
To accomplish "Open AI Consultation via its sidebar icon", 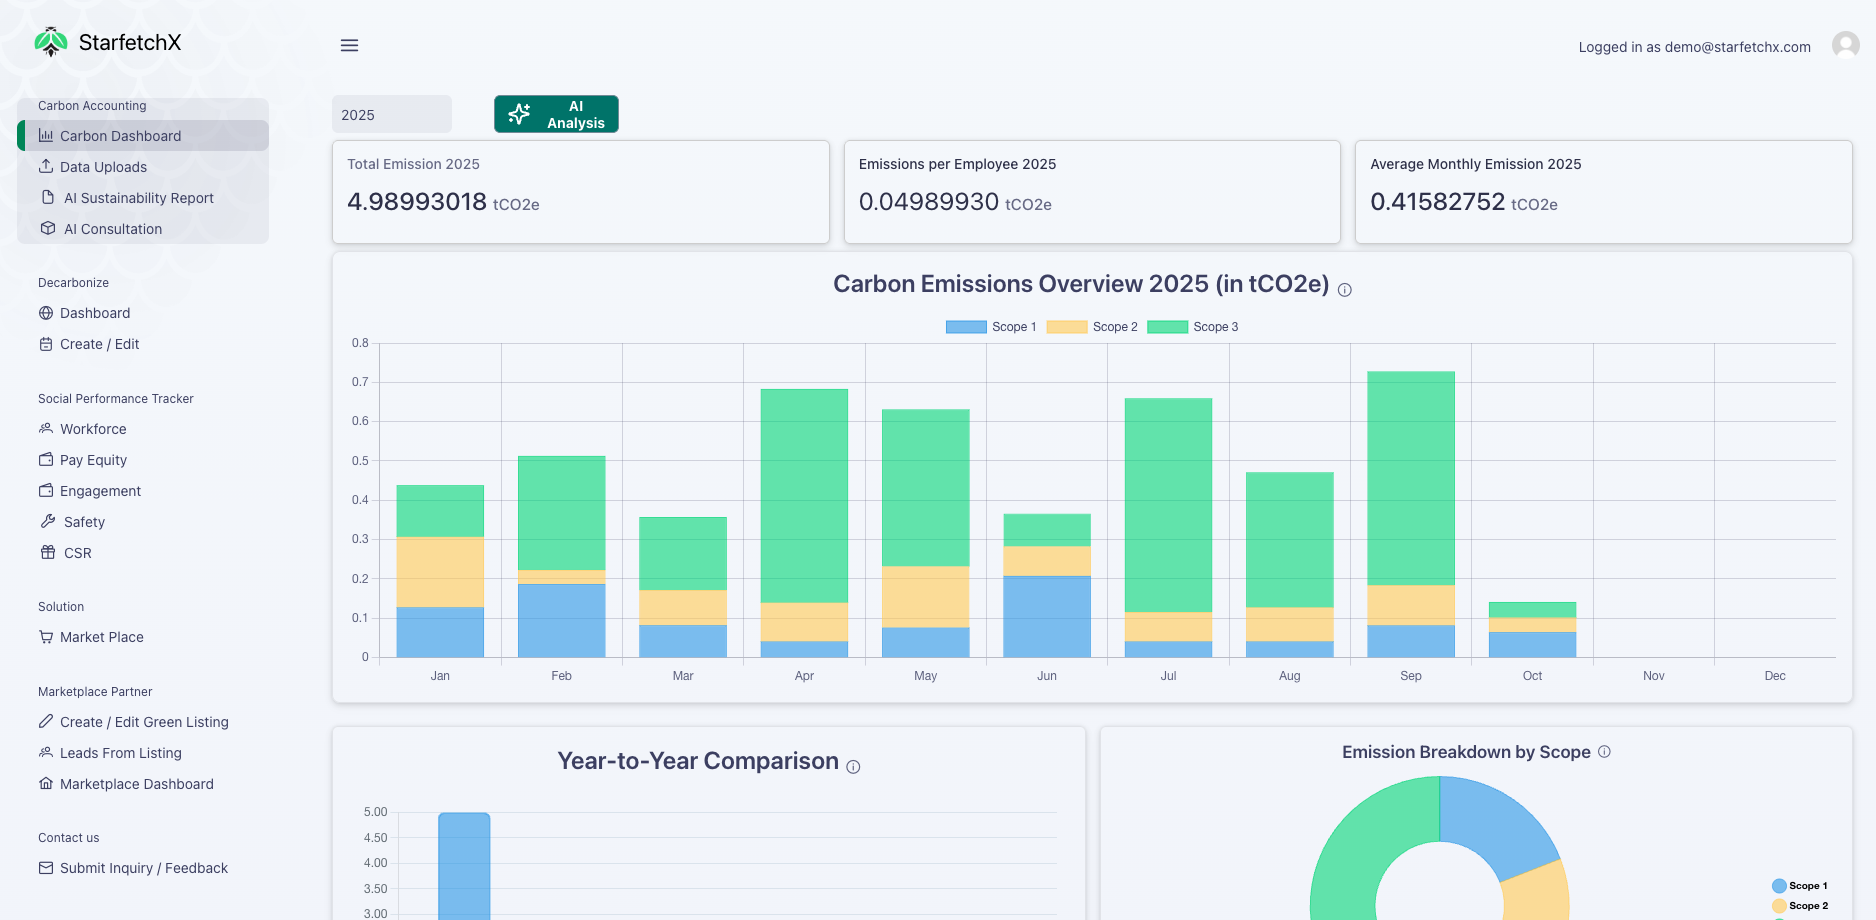I will click(x=47, y=228).
